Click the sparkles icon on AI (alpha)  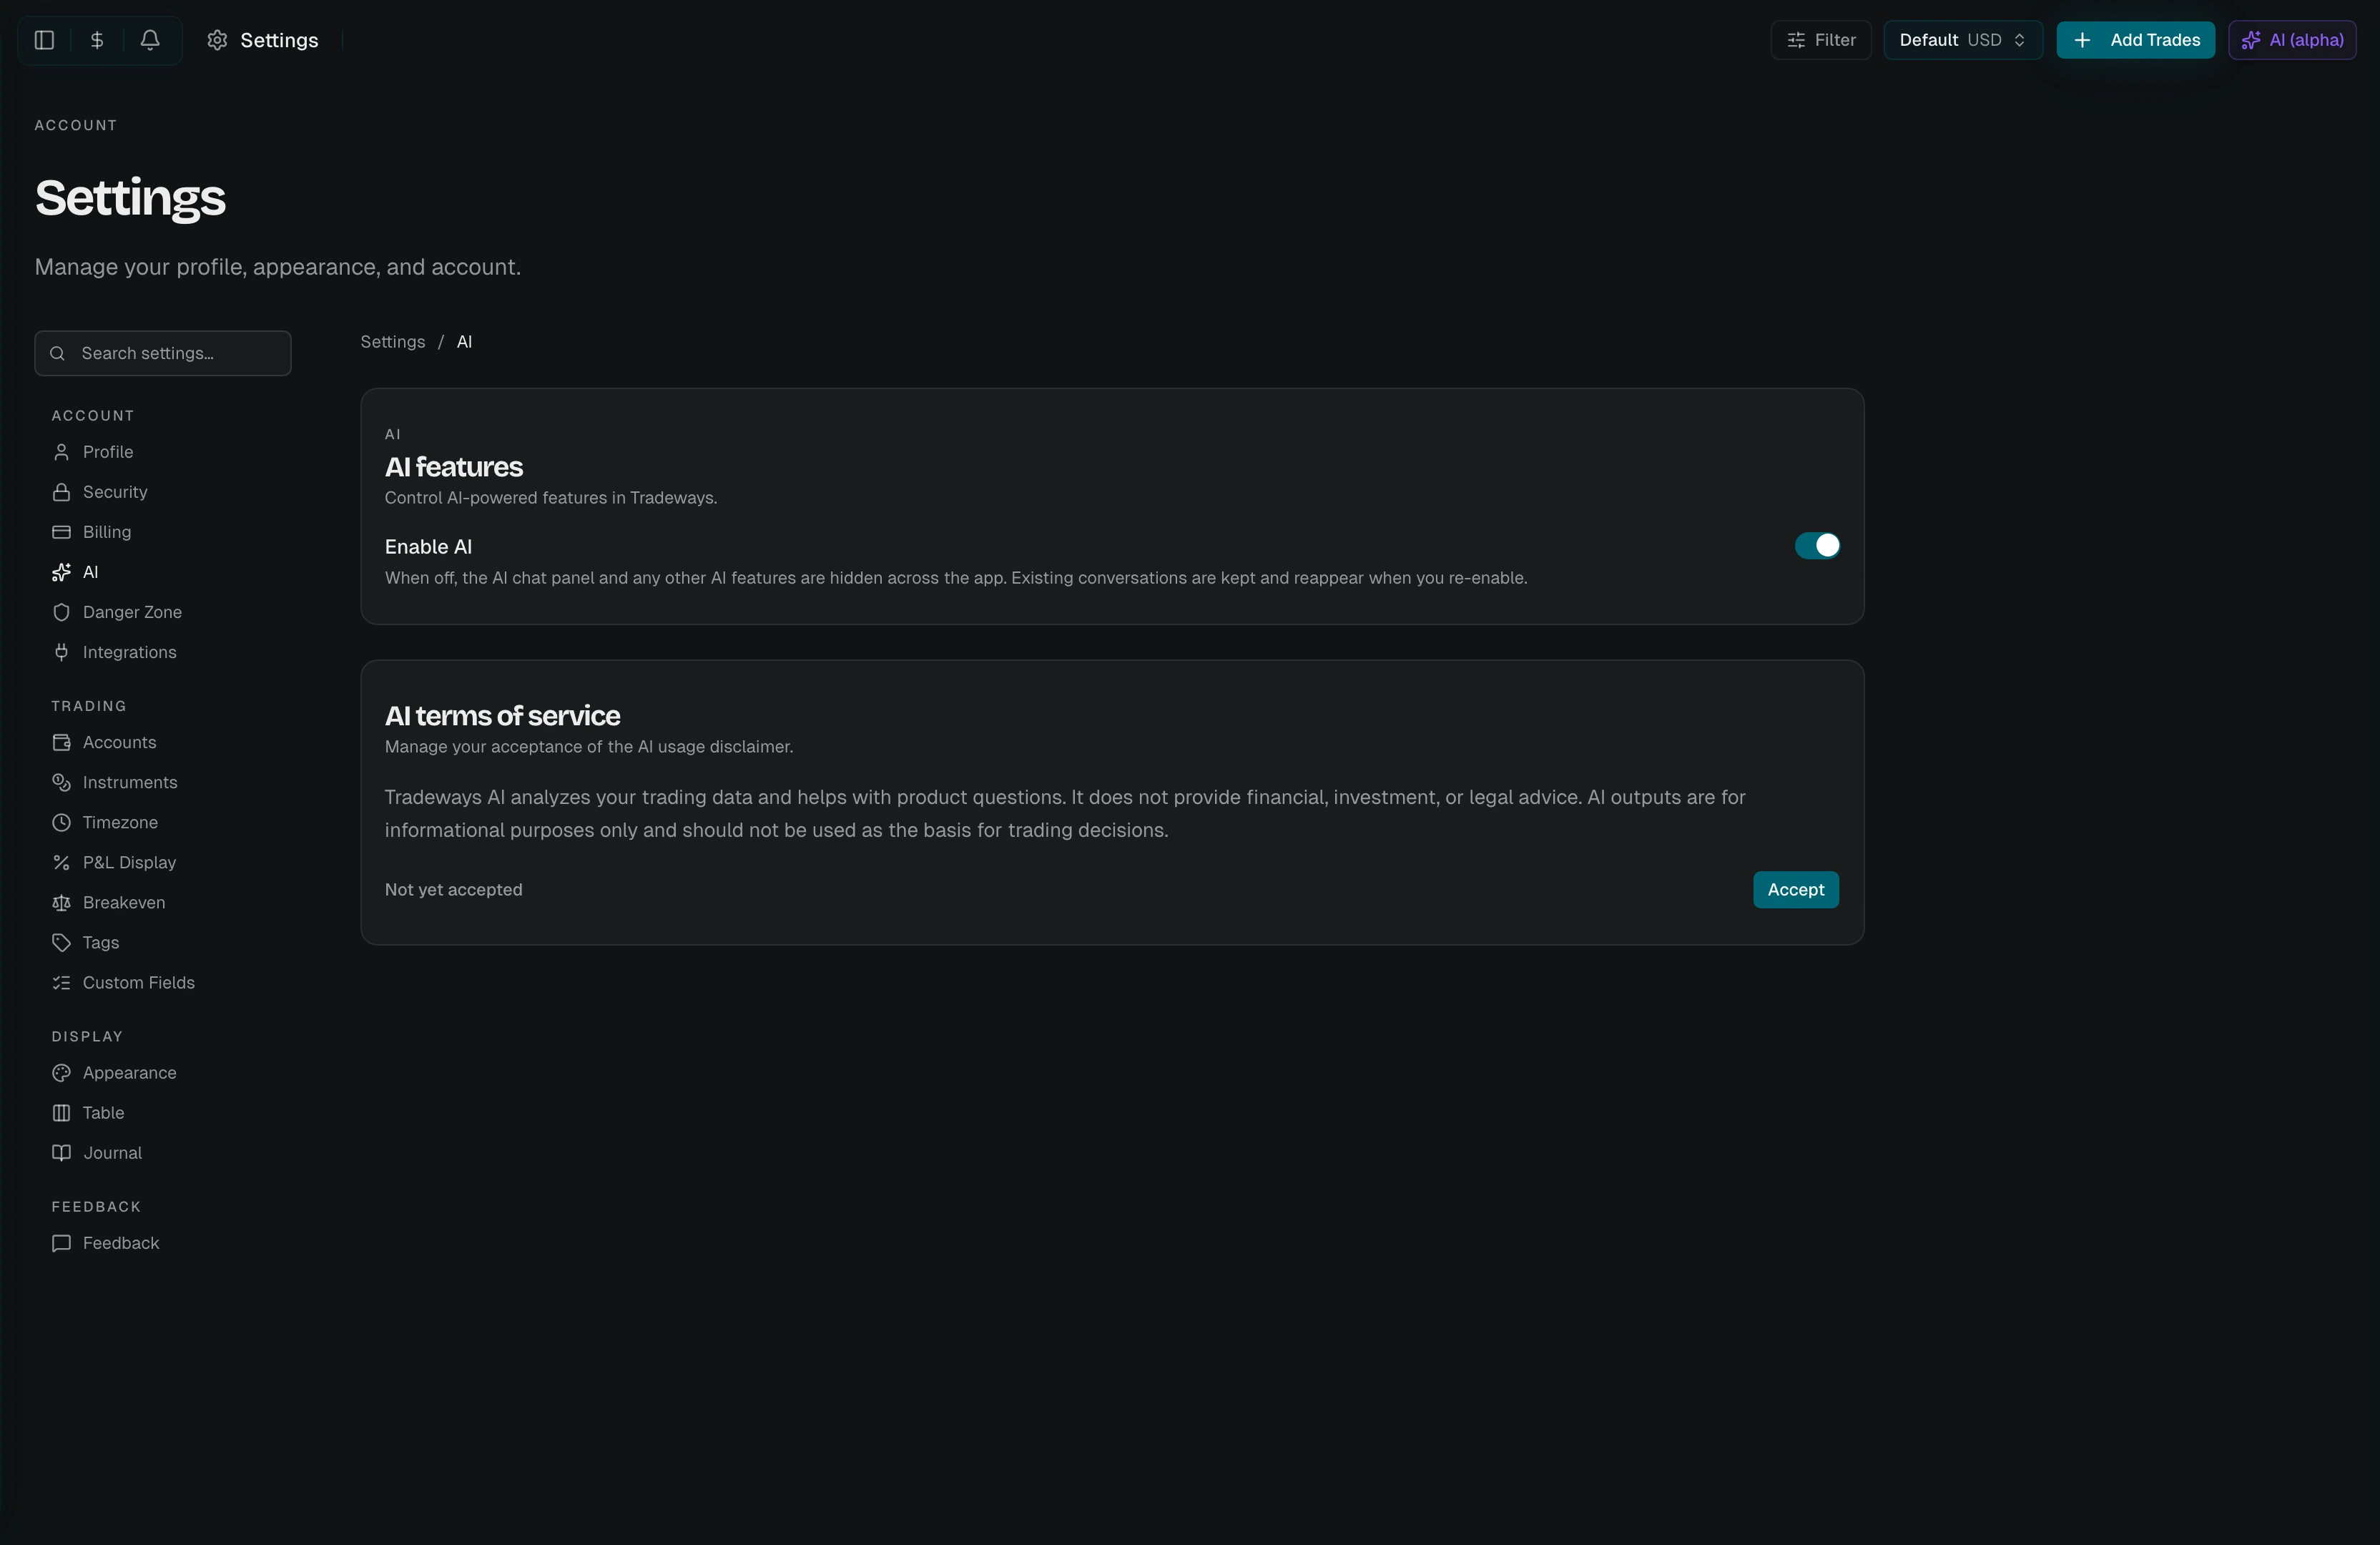click(2250, 40)
